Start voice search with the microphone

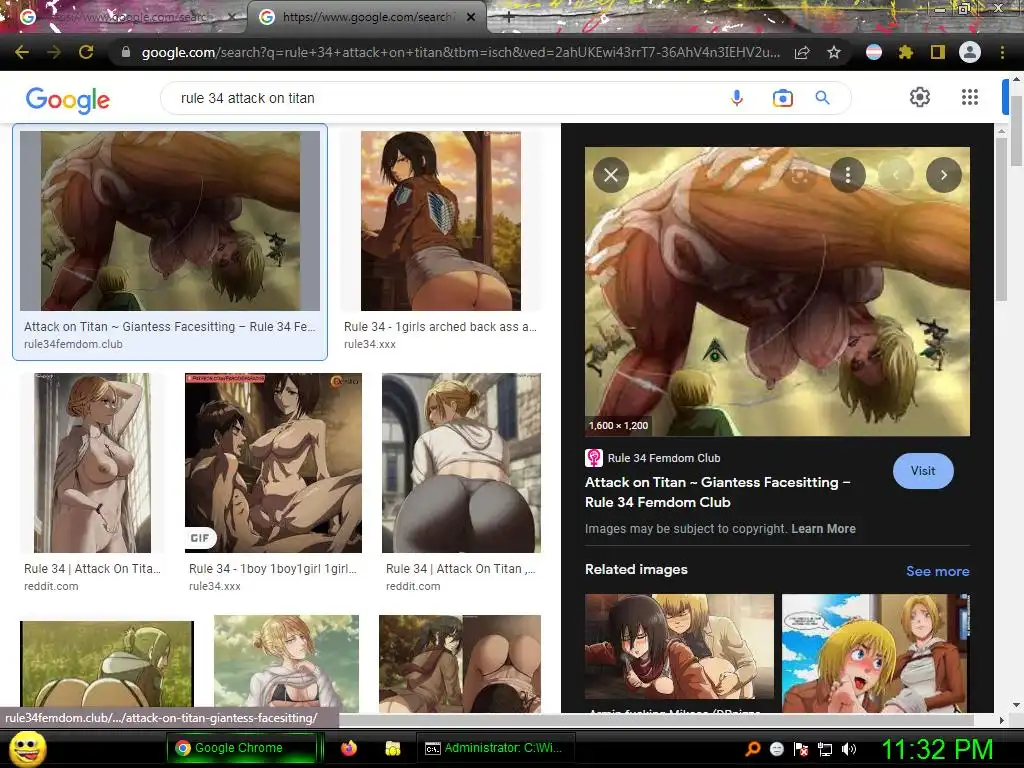point(737,98)
